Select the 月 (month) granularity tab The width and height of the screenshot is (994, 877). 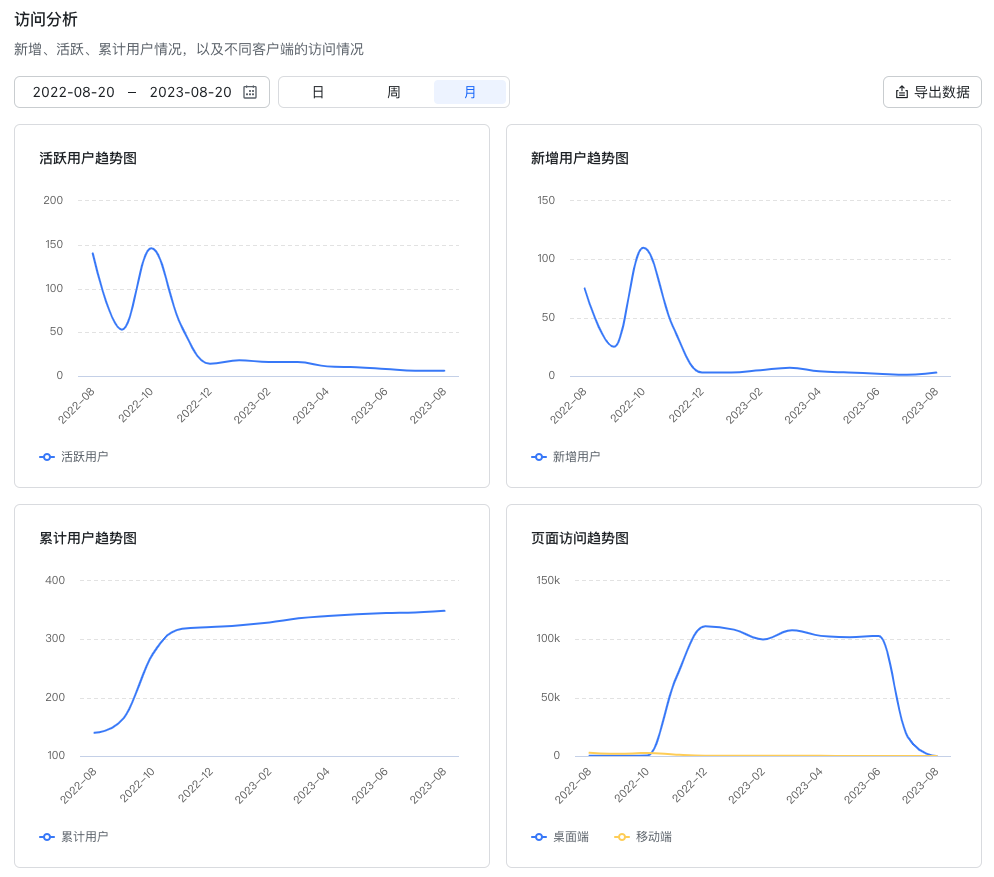[470, 93]
